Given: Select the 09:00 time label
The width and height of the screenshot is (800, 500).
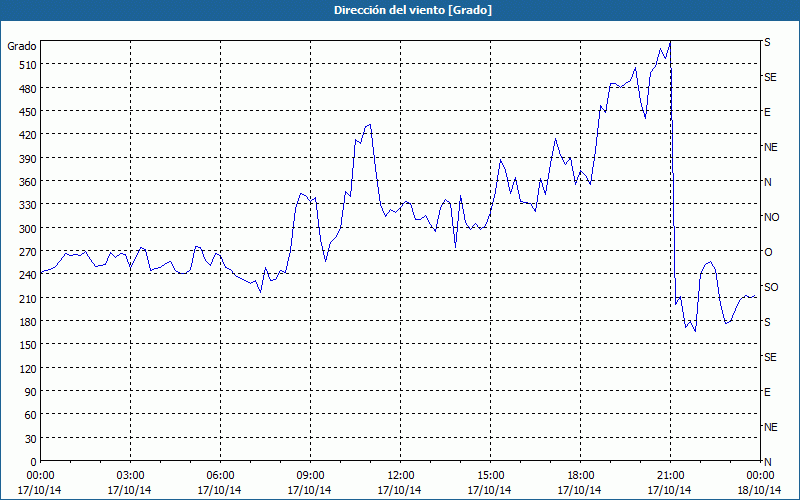Looking at the screenshot, I should (x=310, y=476).
